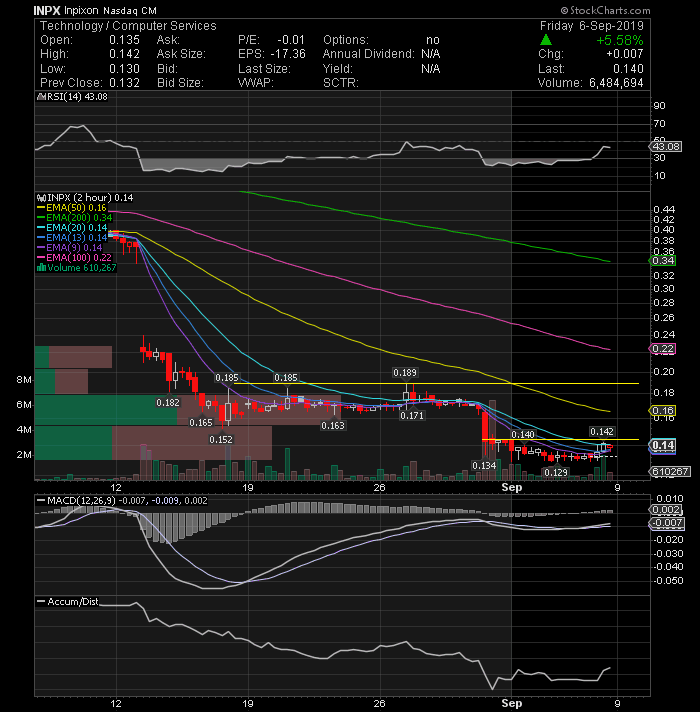Image resolution: width=700 pixels, height=712 pixels.
Task: Click the RSI(14) 43.08 panel label
Action: point(76,97)
